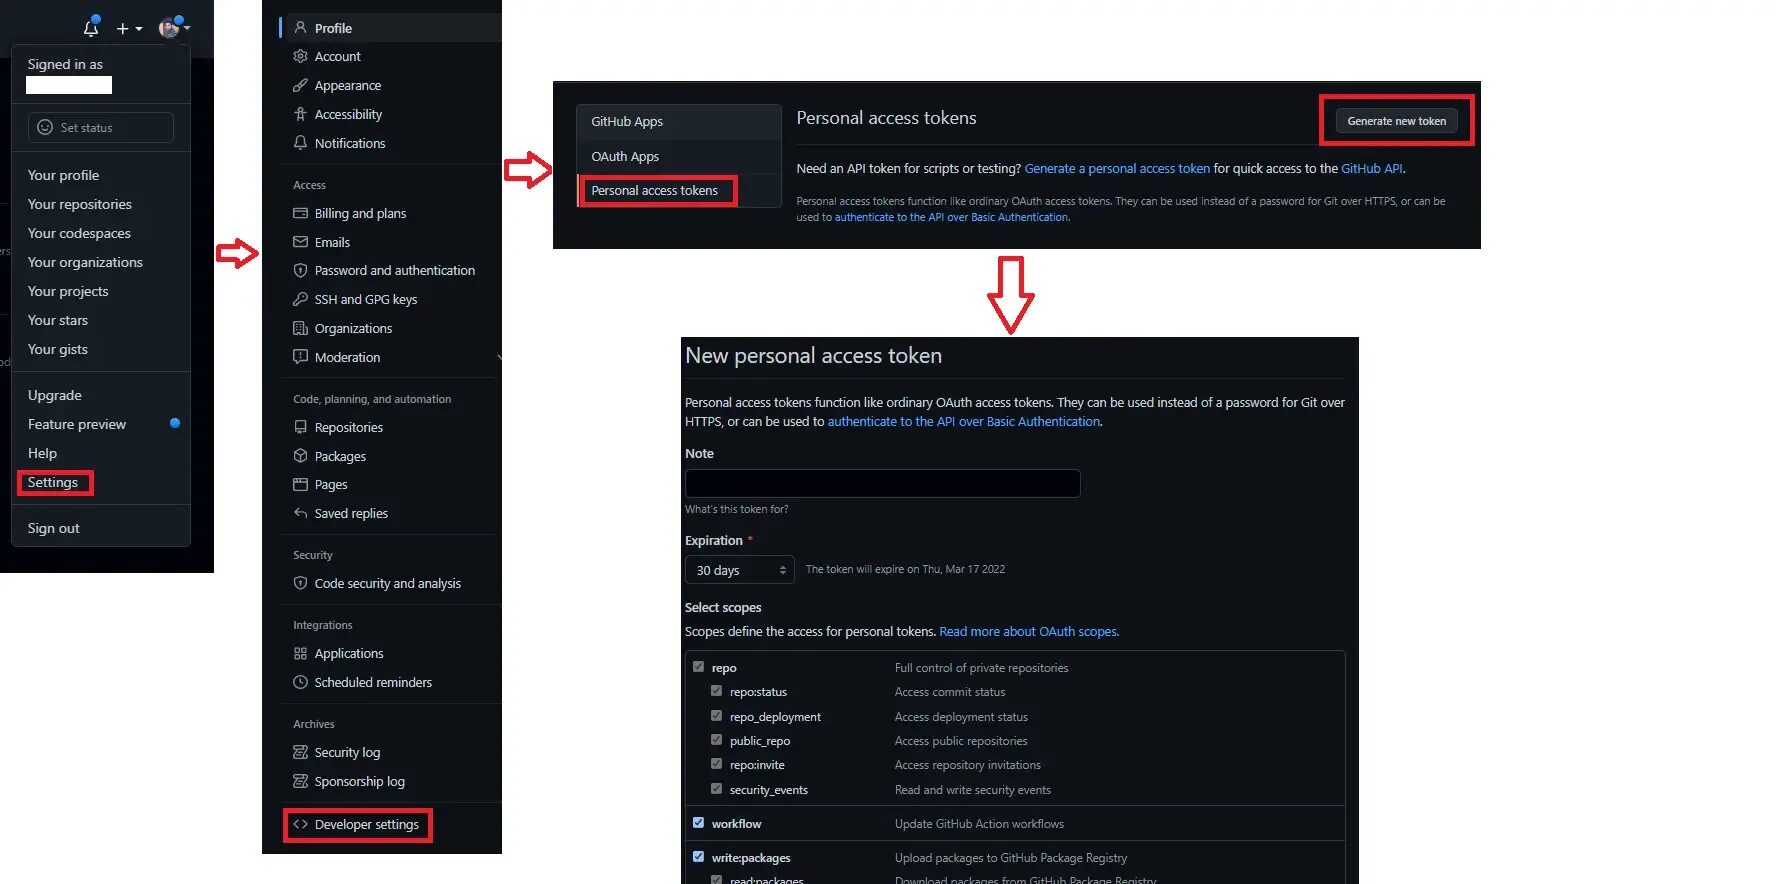
Task: Open Settings in the user menu
Action: pos(53,482)
